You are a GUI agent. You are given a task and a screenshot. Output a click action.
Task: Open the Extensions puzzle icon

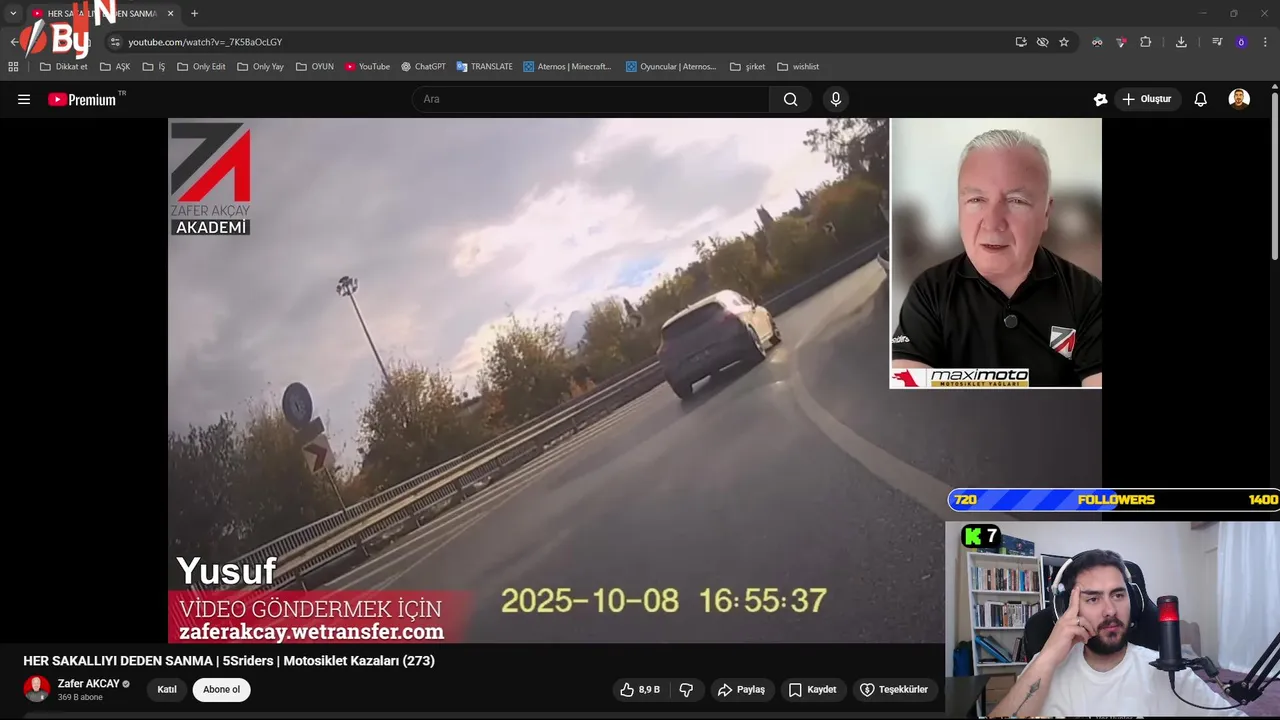pos(1146,42)
